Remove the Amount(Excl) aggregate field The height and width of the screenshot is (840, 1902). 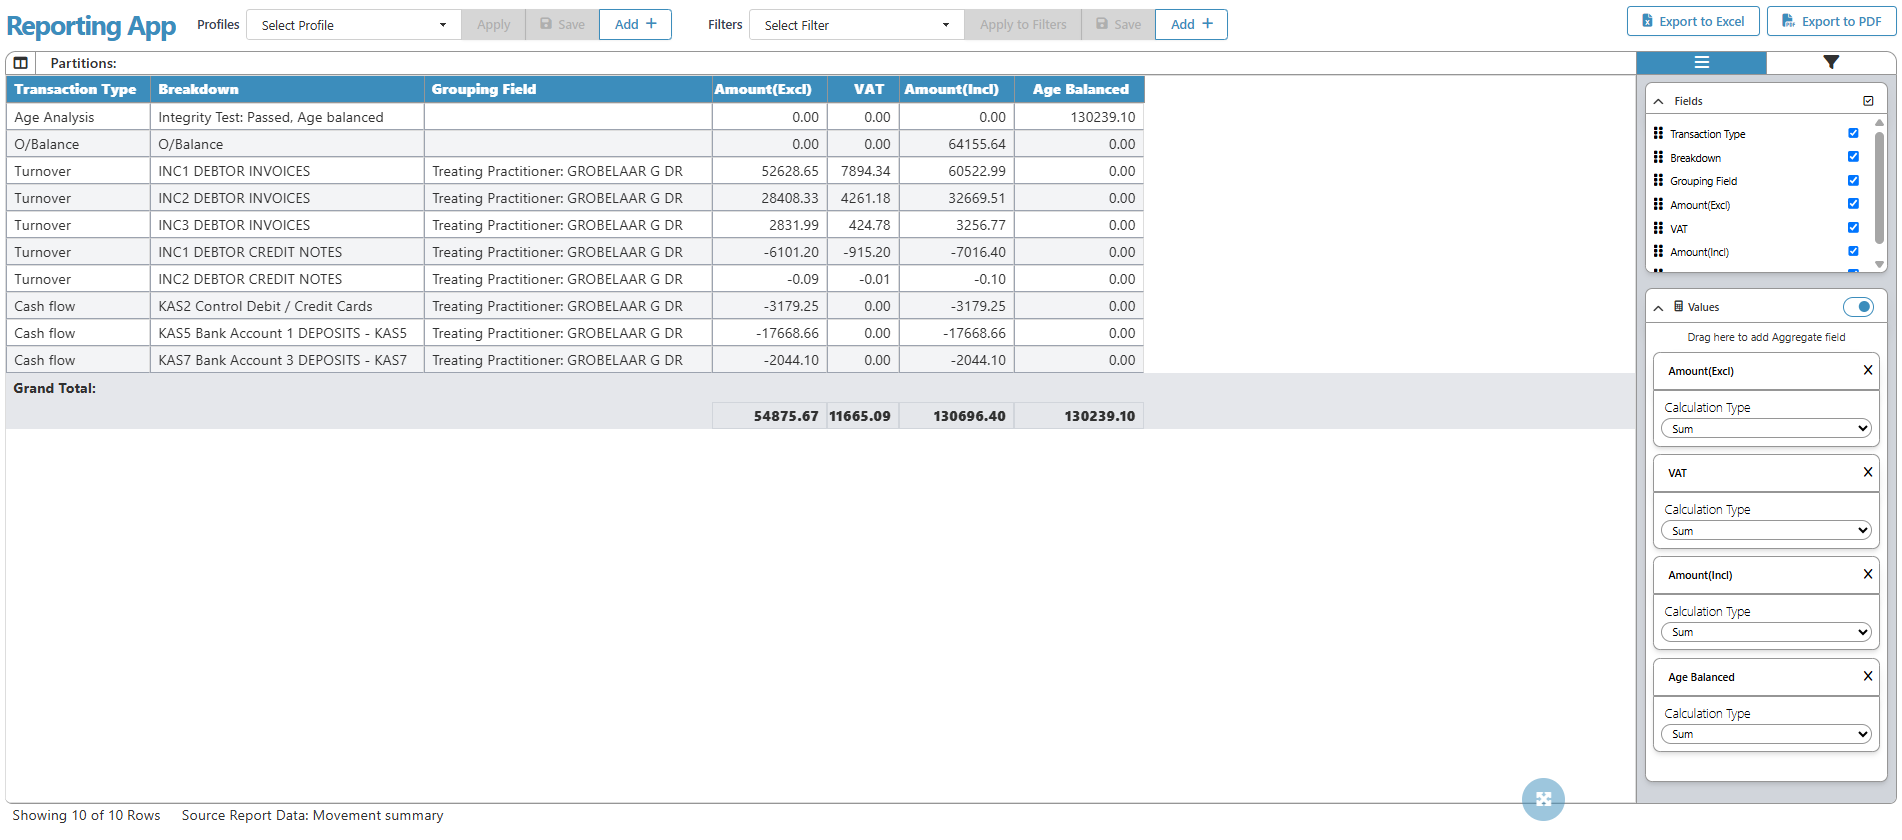point(1867,370)
